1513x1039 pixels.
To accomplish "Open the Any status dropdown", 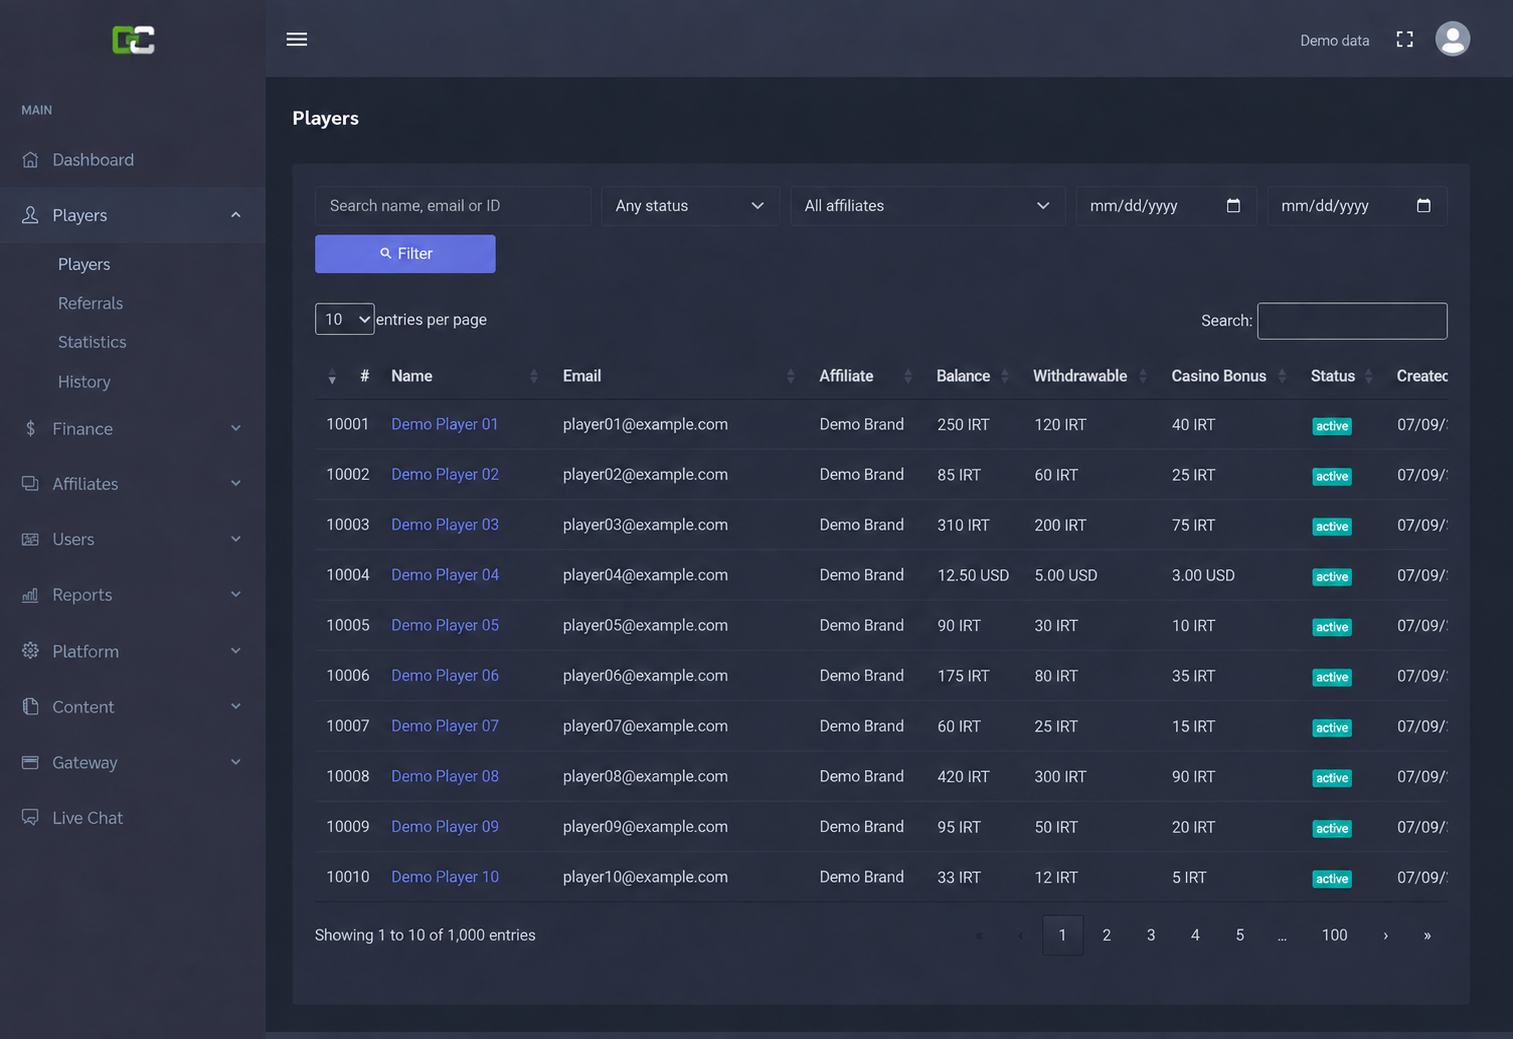I will click(690, 206).
